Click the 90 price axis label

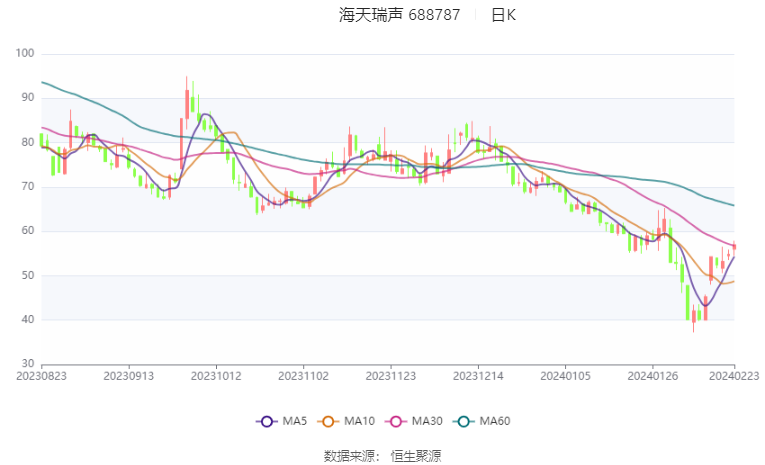pyautogui.click(x=28, y=98)
